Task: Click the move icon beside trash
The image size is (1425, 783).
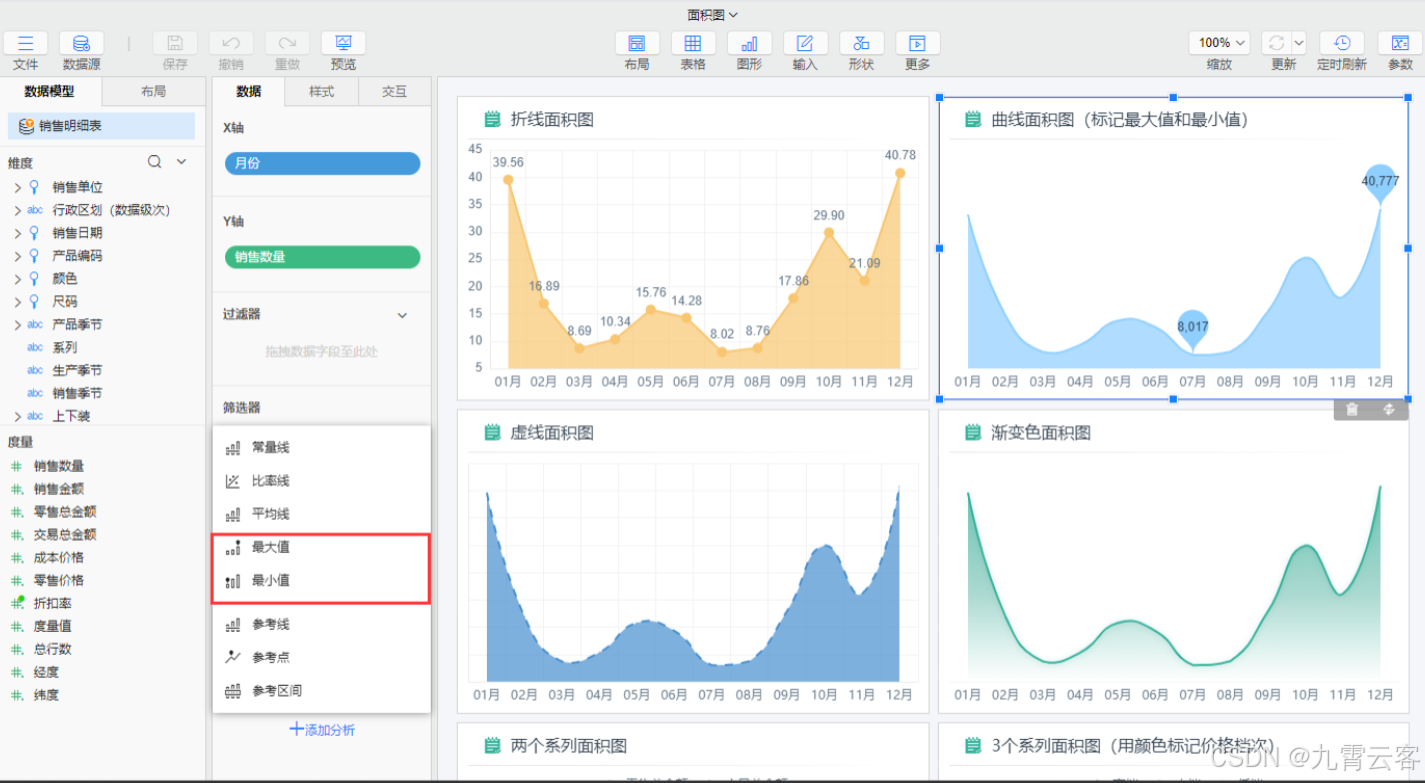Action: tap(1389, 409)
